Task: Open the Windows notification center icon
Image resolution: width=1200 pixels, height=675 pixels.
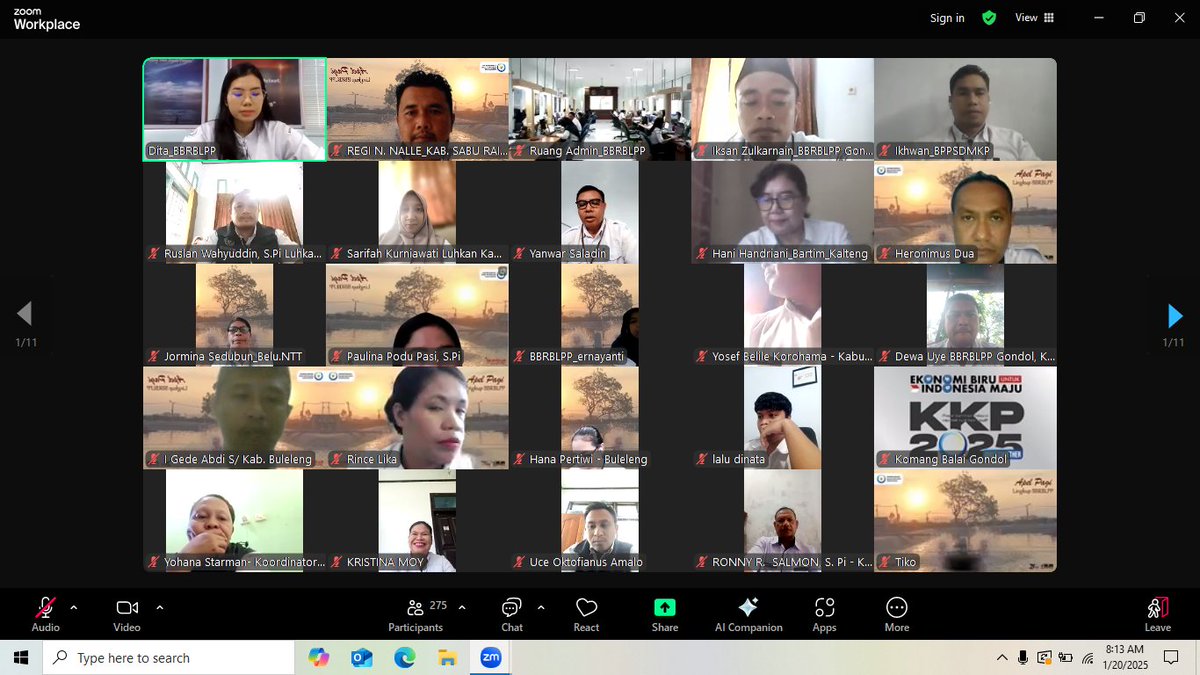Action: coord(1171,657)
